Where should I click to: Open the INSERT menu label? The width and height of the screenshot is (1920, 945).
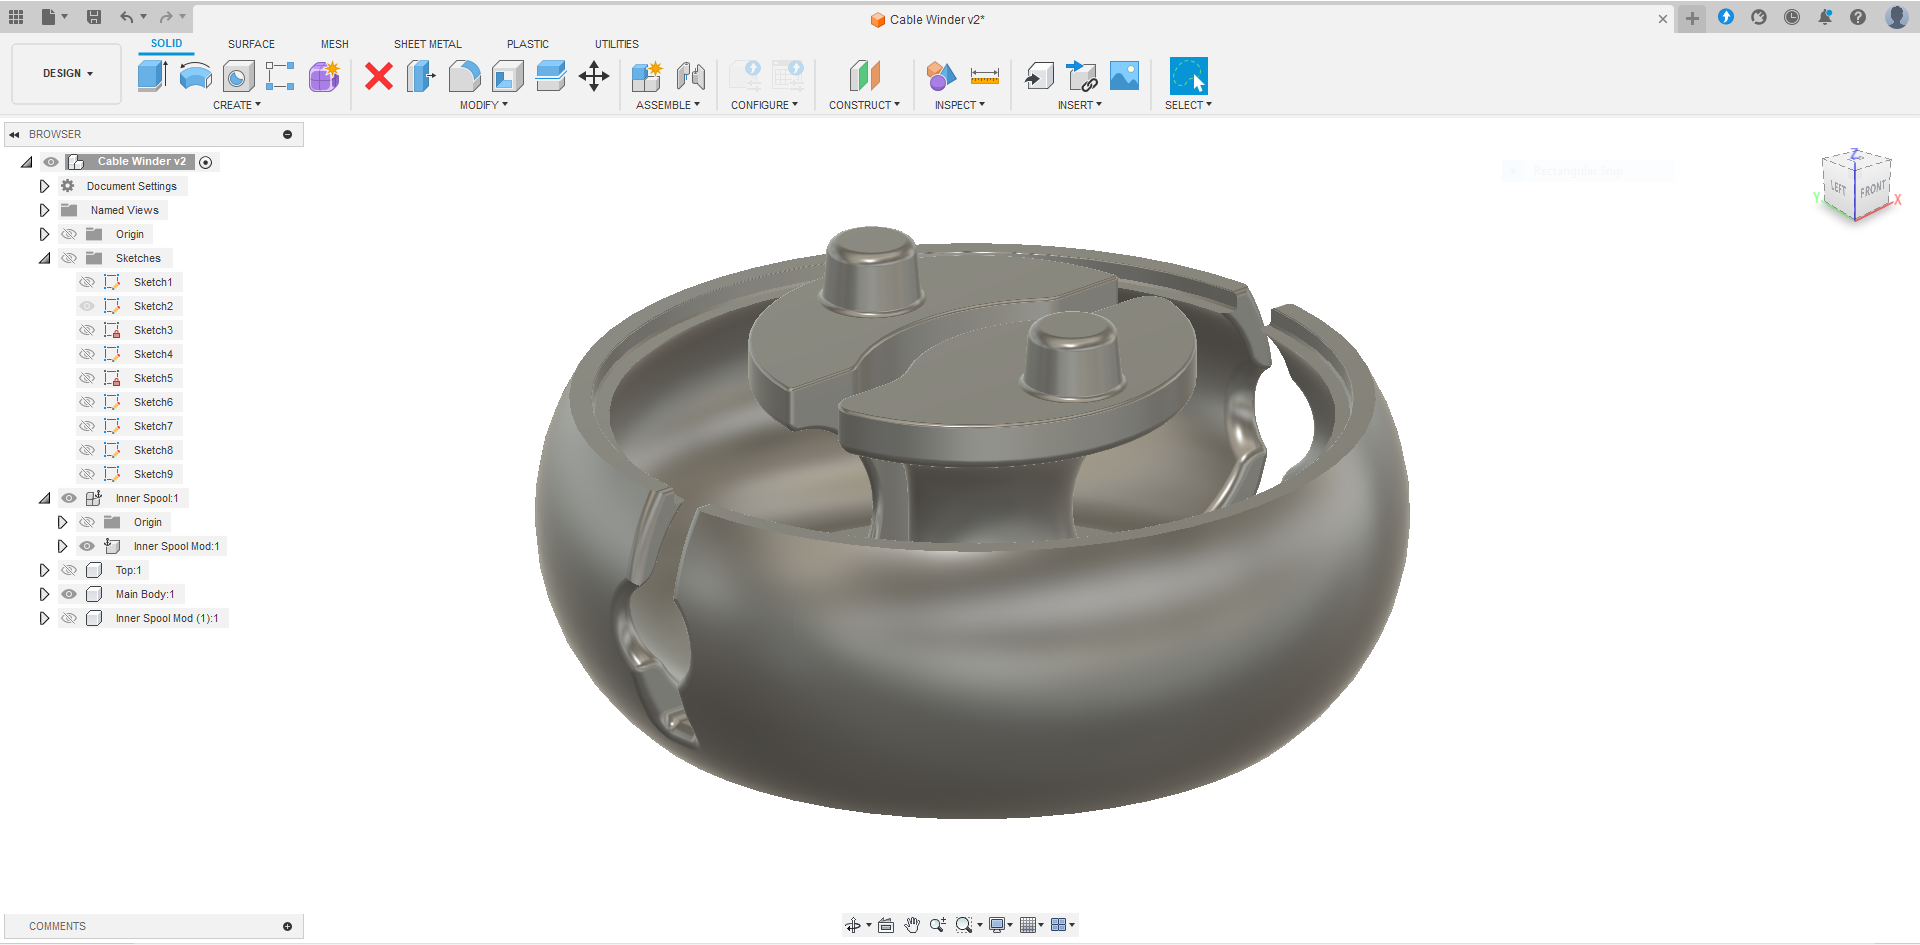(1080, 105)
